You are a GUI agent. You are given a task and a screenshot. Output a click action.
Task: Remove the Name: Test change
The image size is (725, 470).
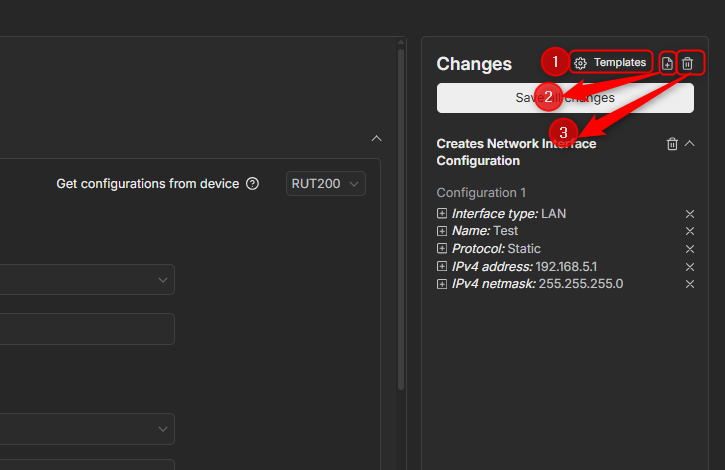pos(689,231)
